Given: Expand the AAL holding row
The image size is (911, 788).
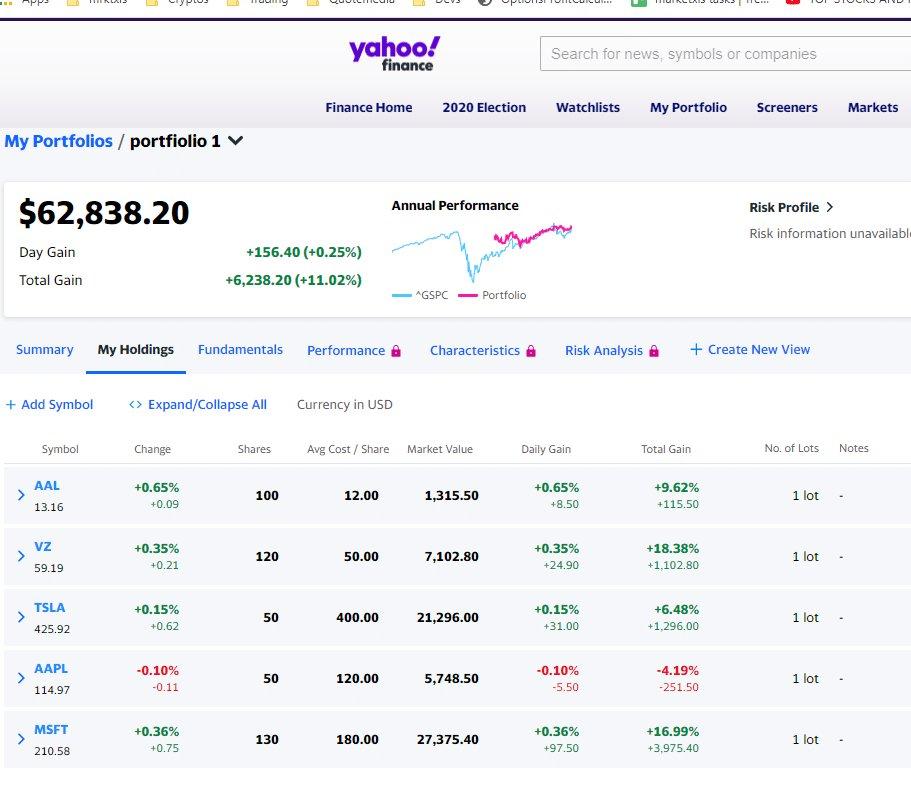Looking at the screenshot, I should click(x=20, y=494).
